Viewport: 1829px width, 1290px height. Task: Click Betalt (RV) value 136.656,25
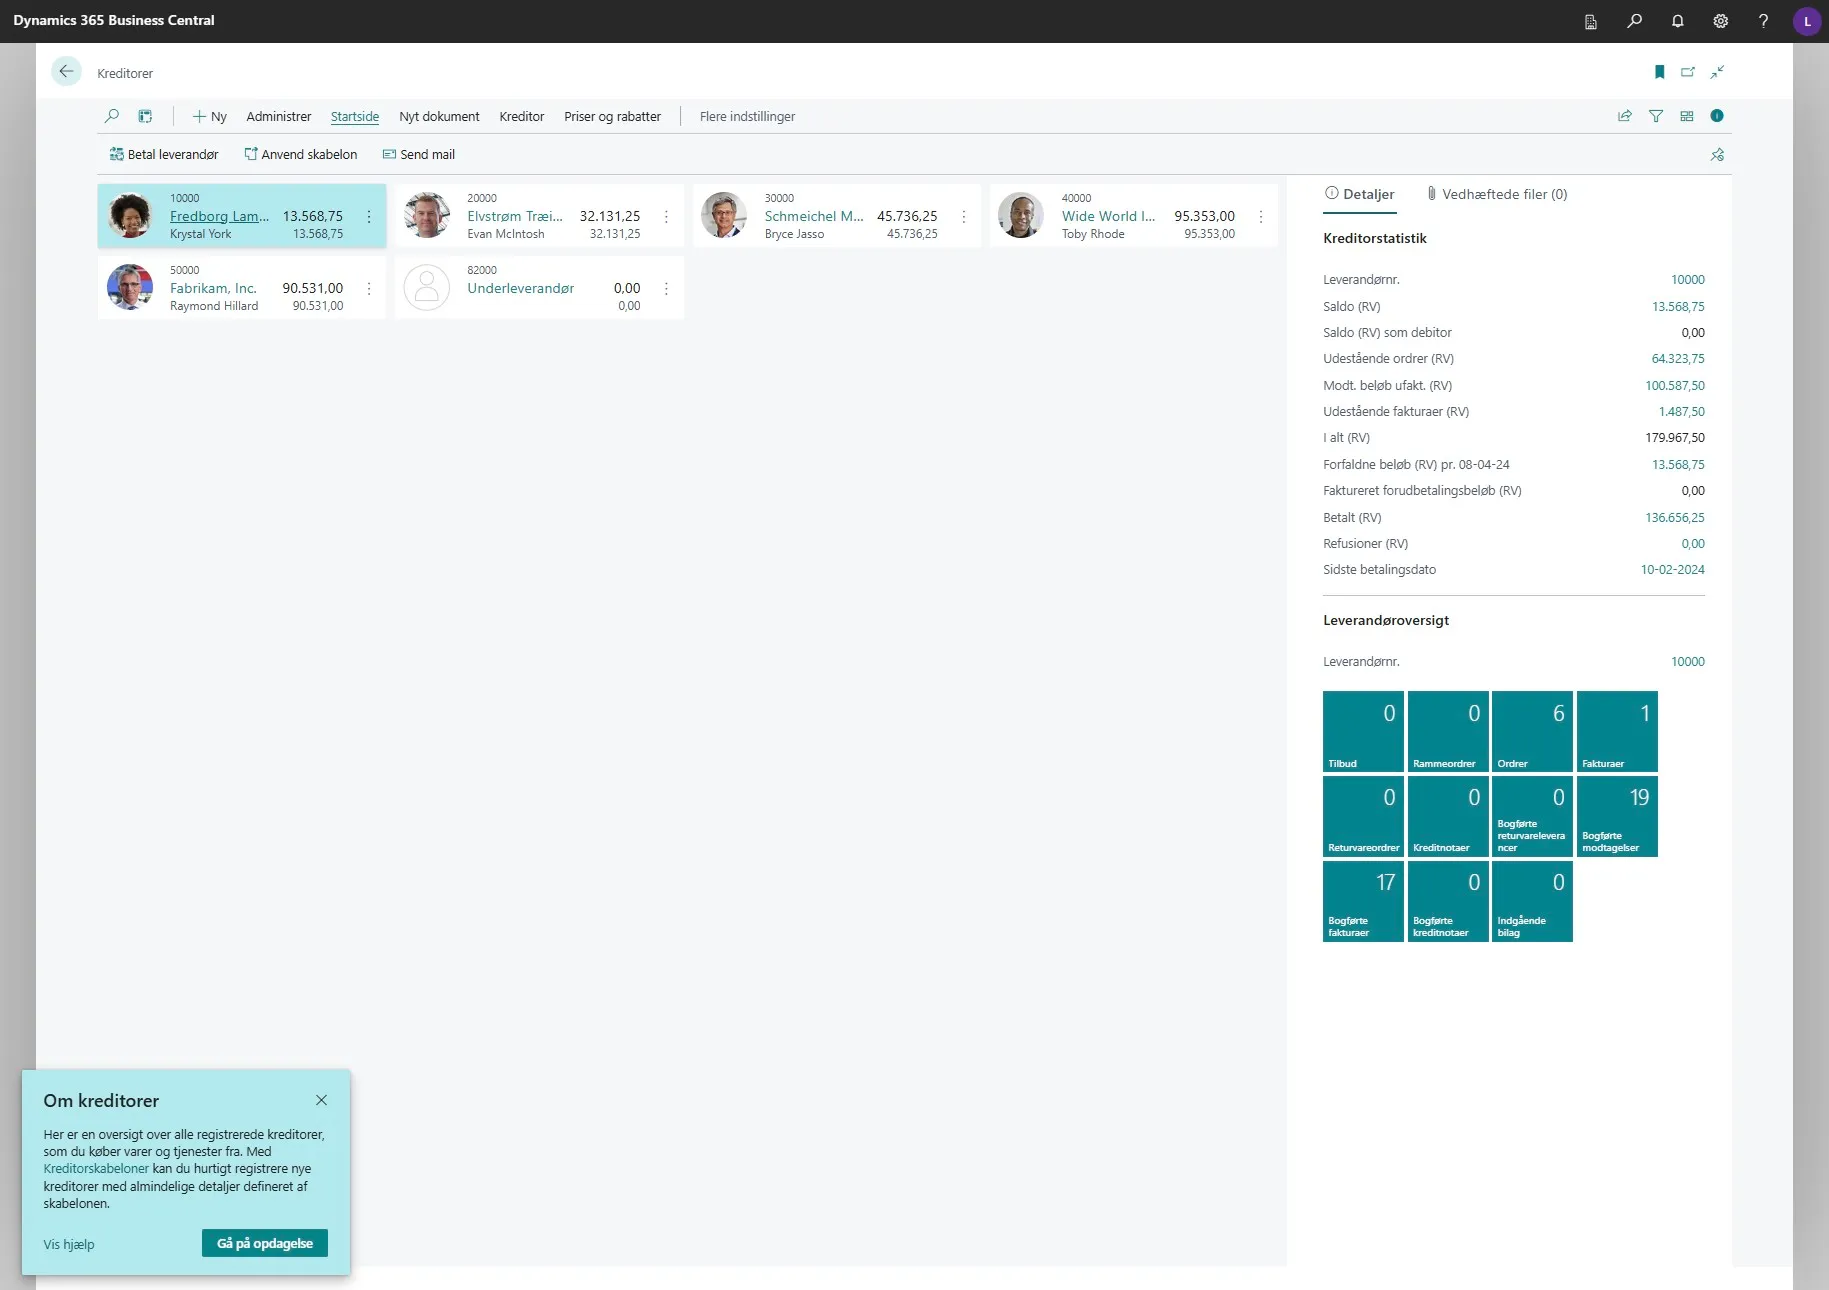pyautogui.click(x=1675, y=518)
